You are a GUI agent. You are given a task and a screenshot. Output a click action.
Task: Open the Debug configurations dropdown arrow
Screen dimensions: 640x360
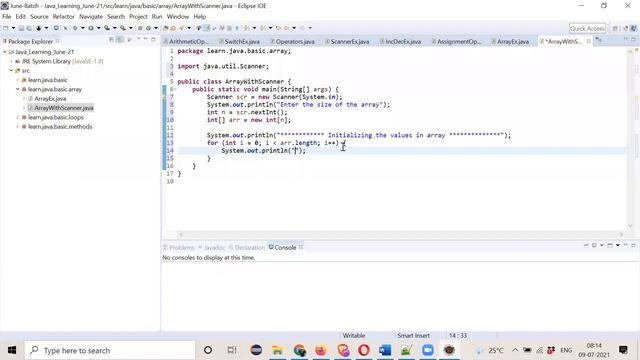[82, 28]
